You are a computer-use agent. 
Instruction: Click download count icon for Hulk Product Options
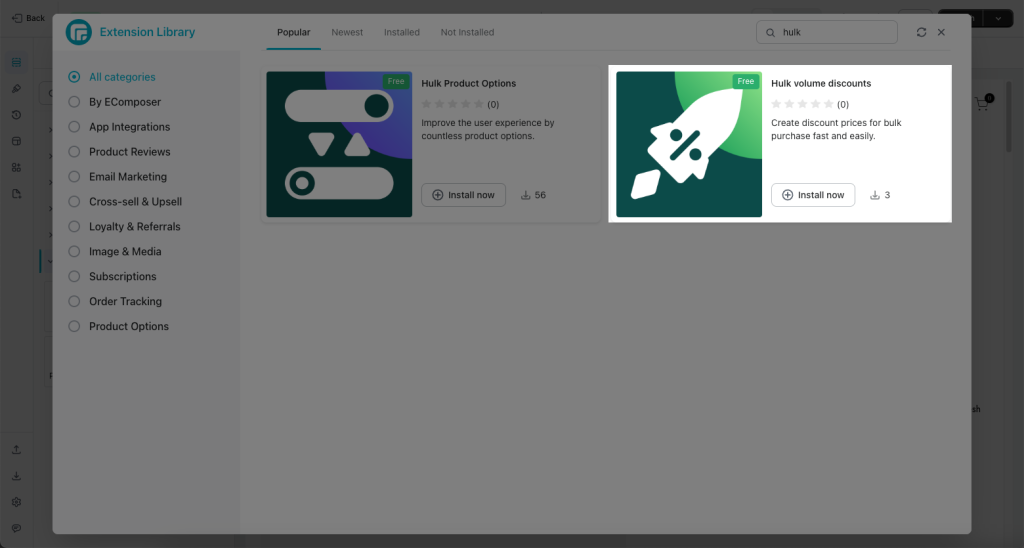525,195
